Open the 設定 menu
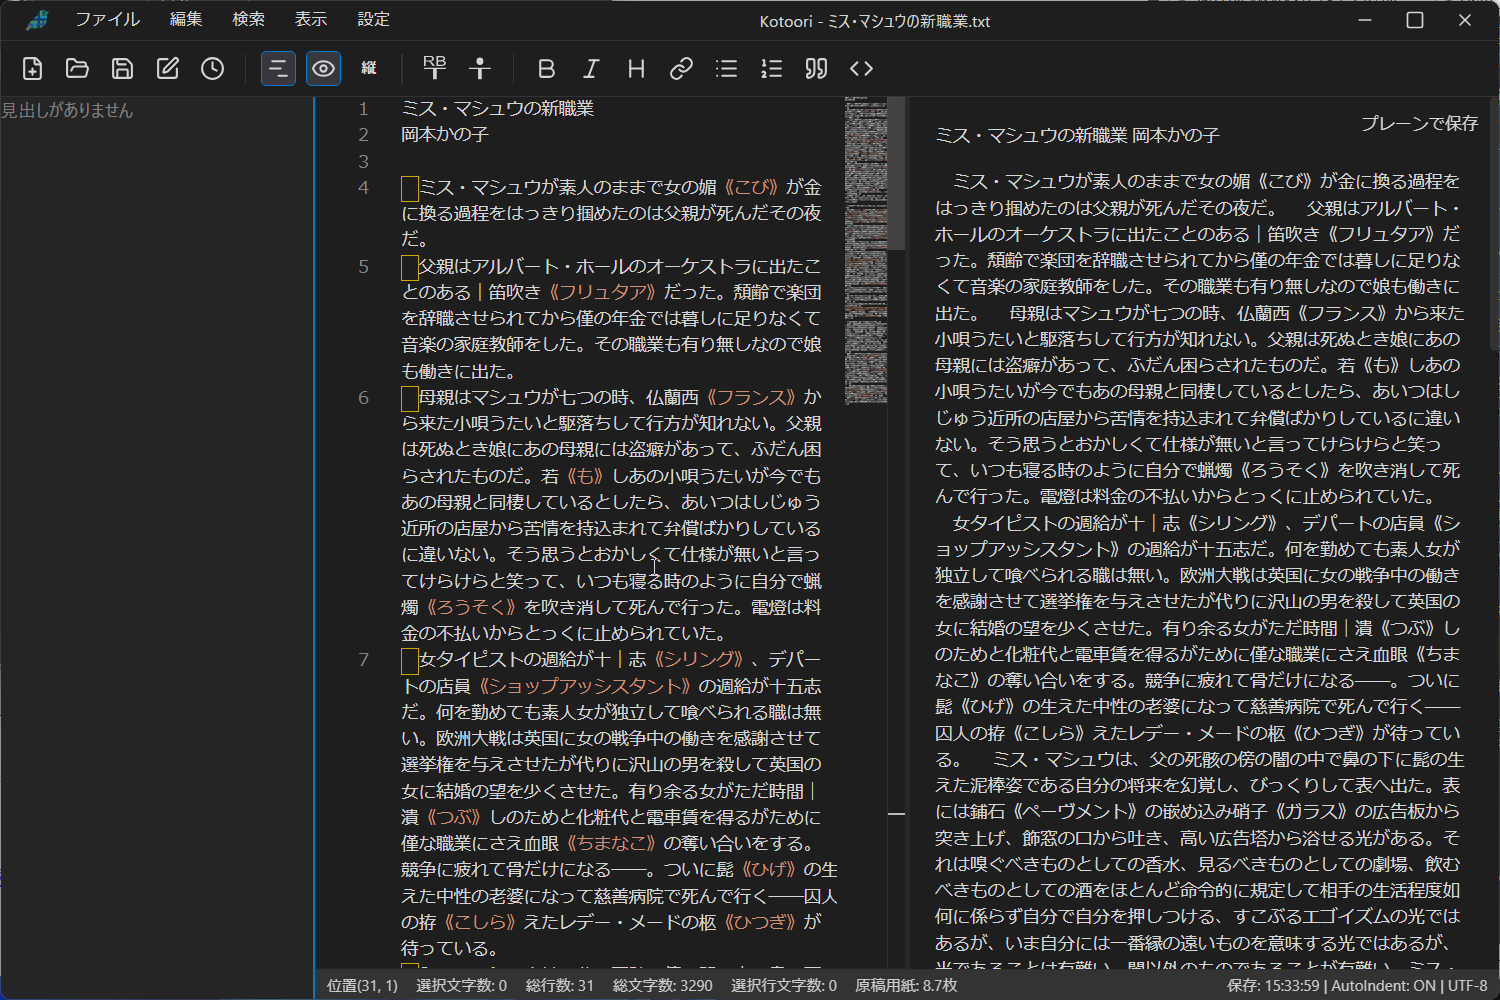Image resolution: width=1500 pixels, height=1000 pixels. tap(373, 20)
